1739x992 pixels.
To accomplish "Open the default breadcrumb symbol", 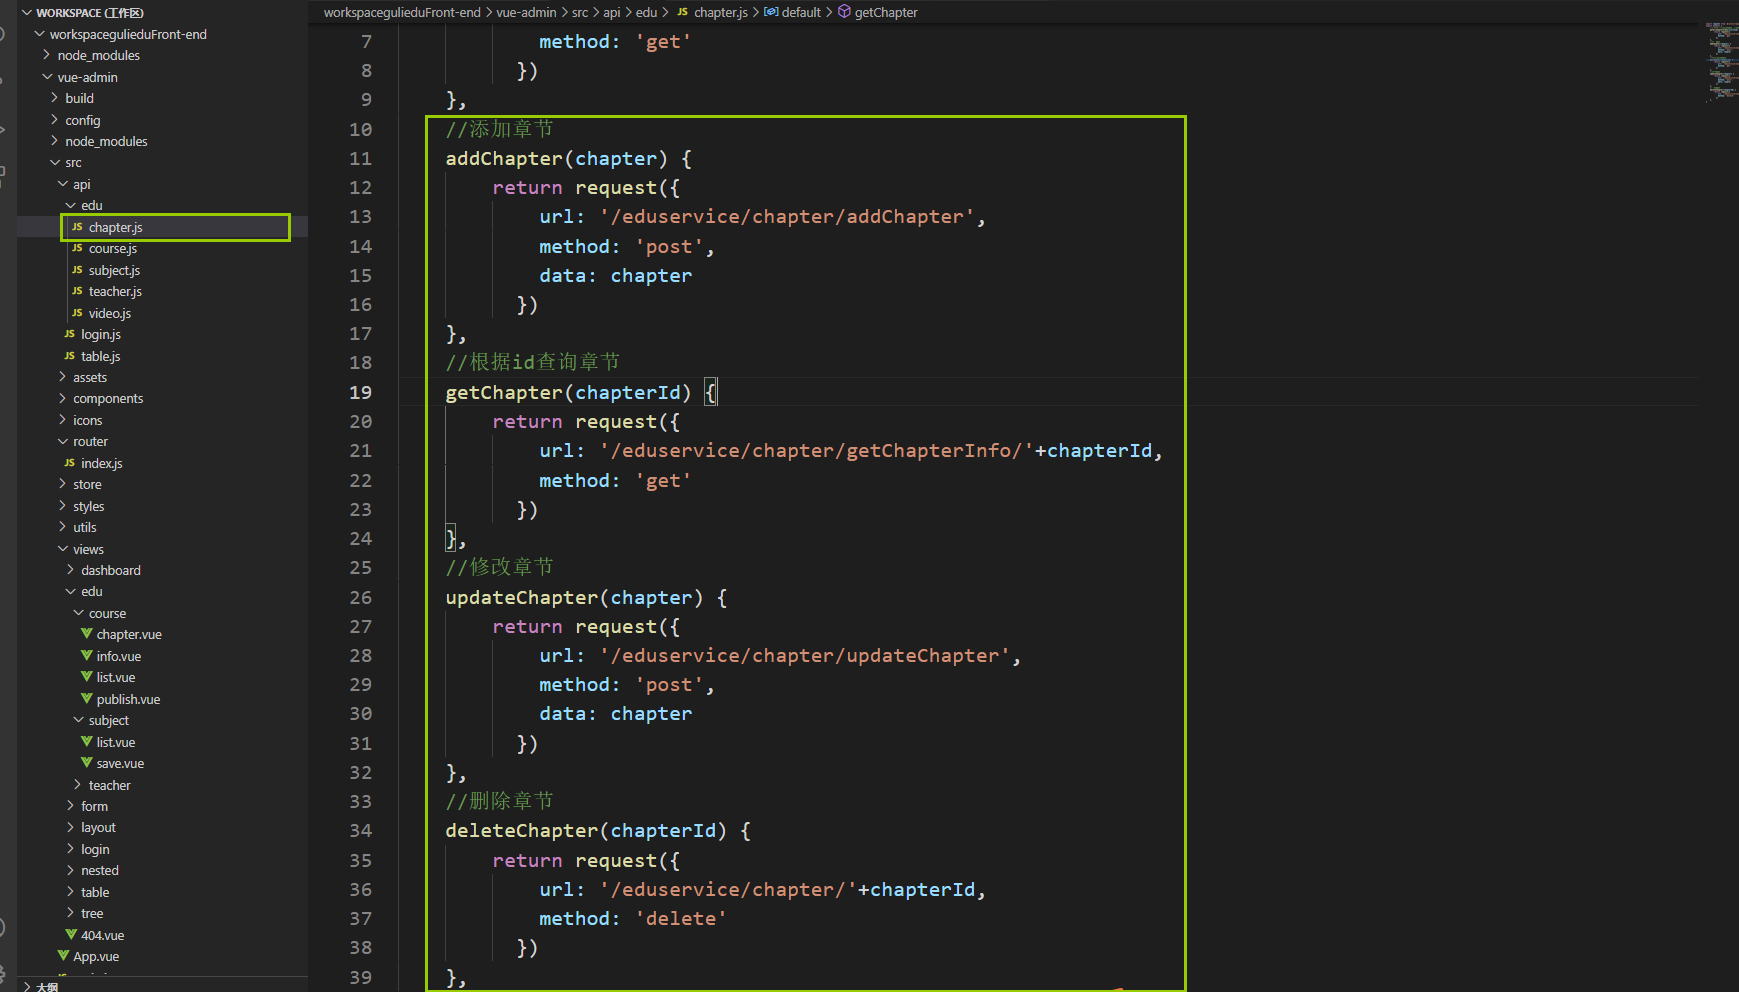I will point(801,12).
